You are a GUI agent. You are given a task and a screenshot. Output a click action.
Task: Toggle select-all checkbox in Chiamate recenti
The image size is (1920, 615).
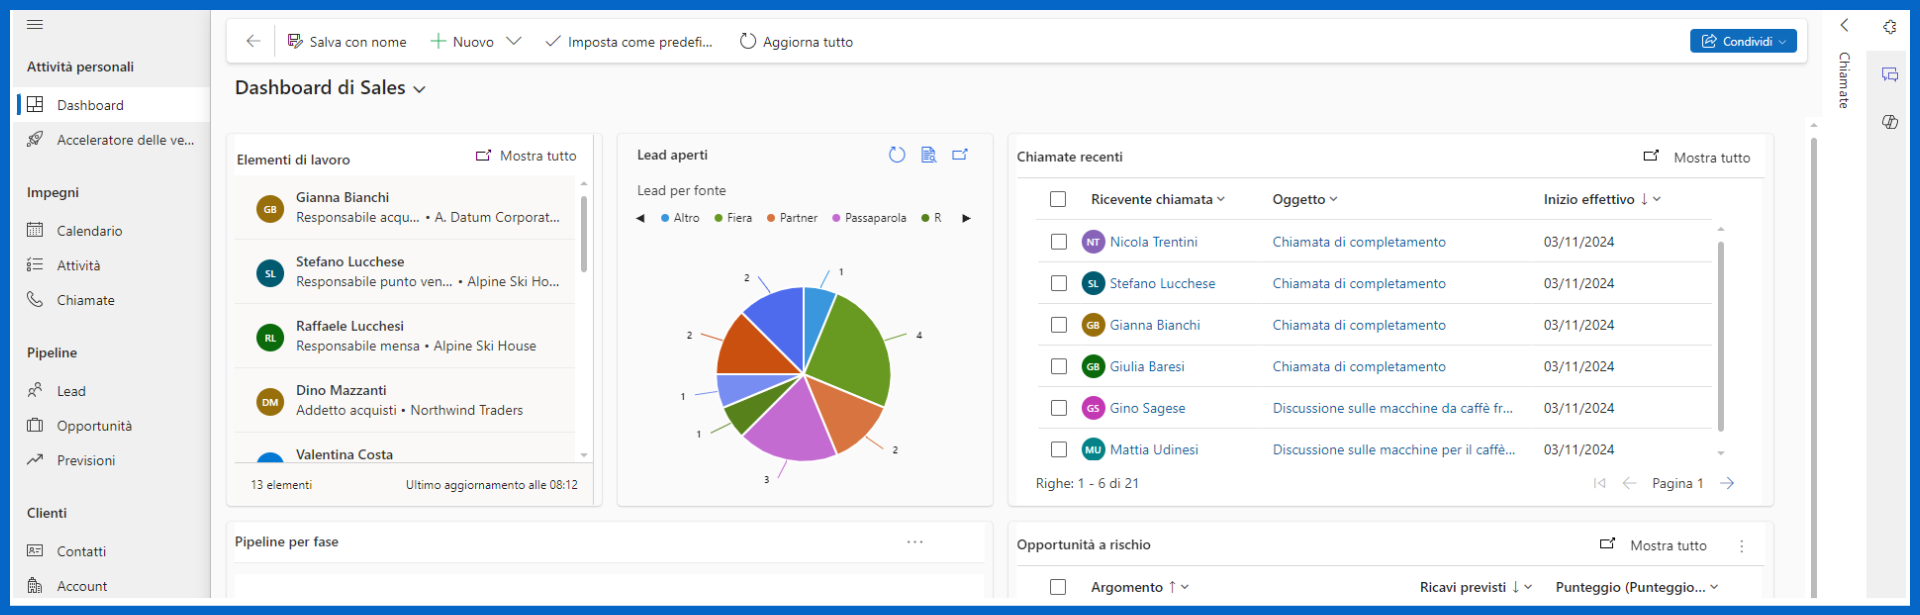[1058, 199]
